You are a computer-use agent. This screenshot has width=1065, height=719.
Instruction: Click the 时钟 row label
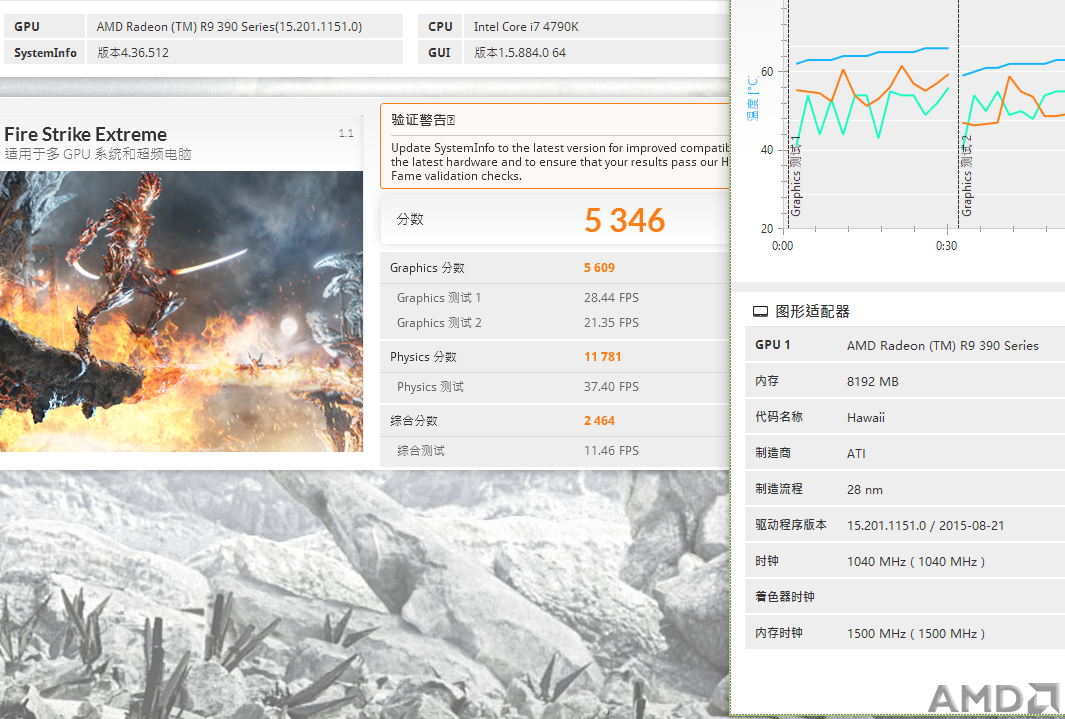pyautogui.click(x=767, y=561)
